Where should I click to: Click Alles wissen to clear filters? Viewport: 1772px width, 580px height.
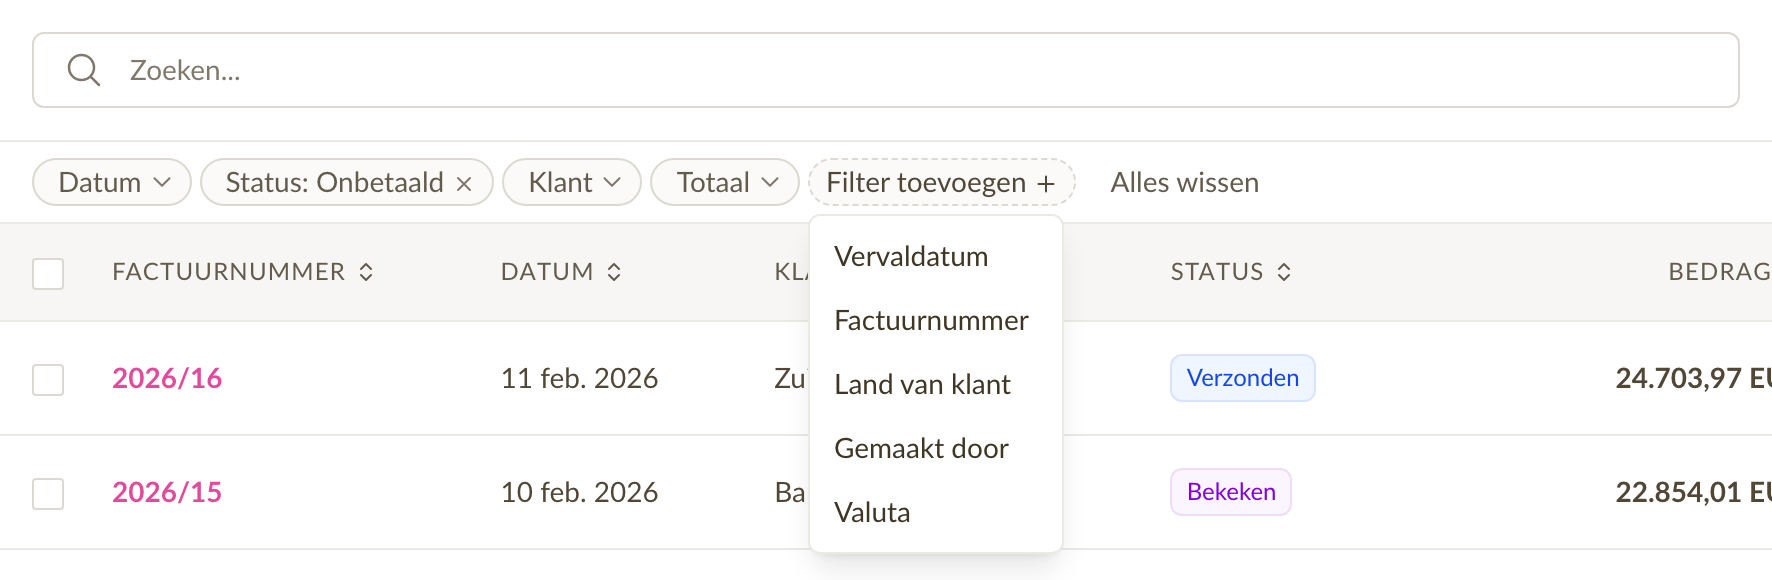1184,182
